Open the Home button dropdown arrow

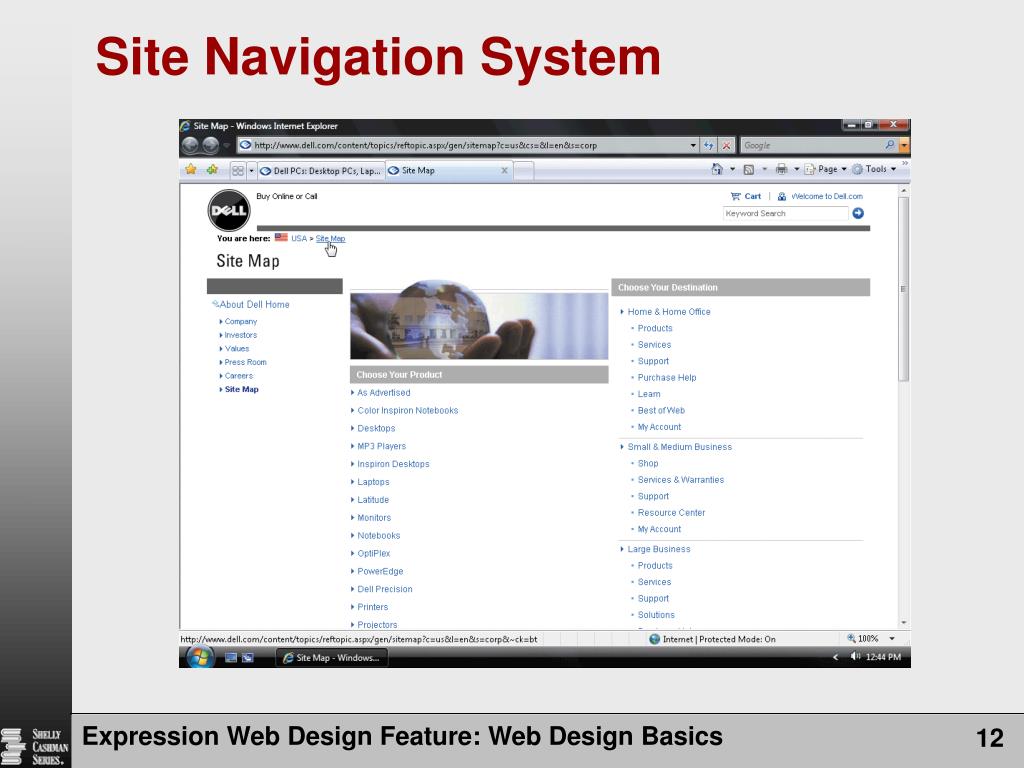(732, 169)
